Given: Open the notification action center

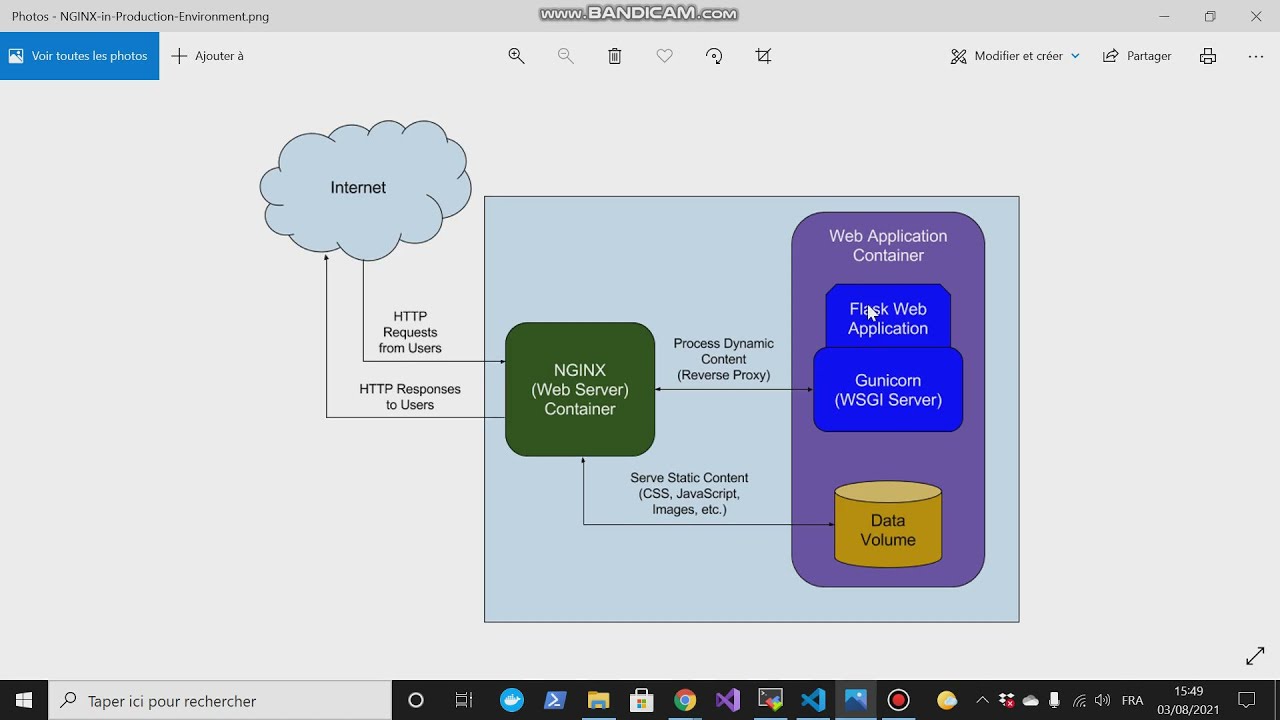Looking at the screenshot, I should pos(1247,700).
